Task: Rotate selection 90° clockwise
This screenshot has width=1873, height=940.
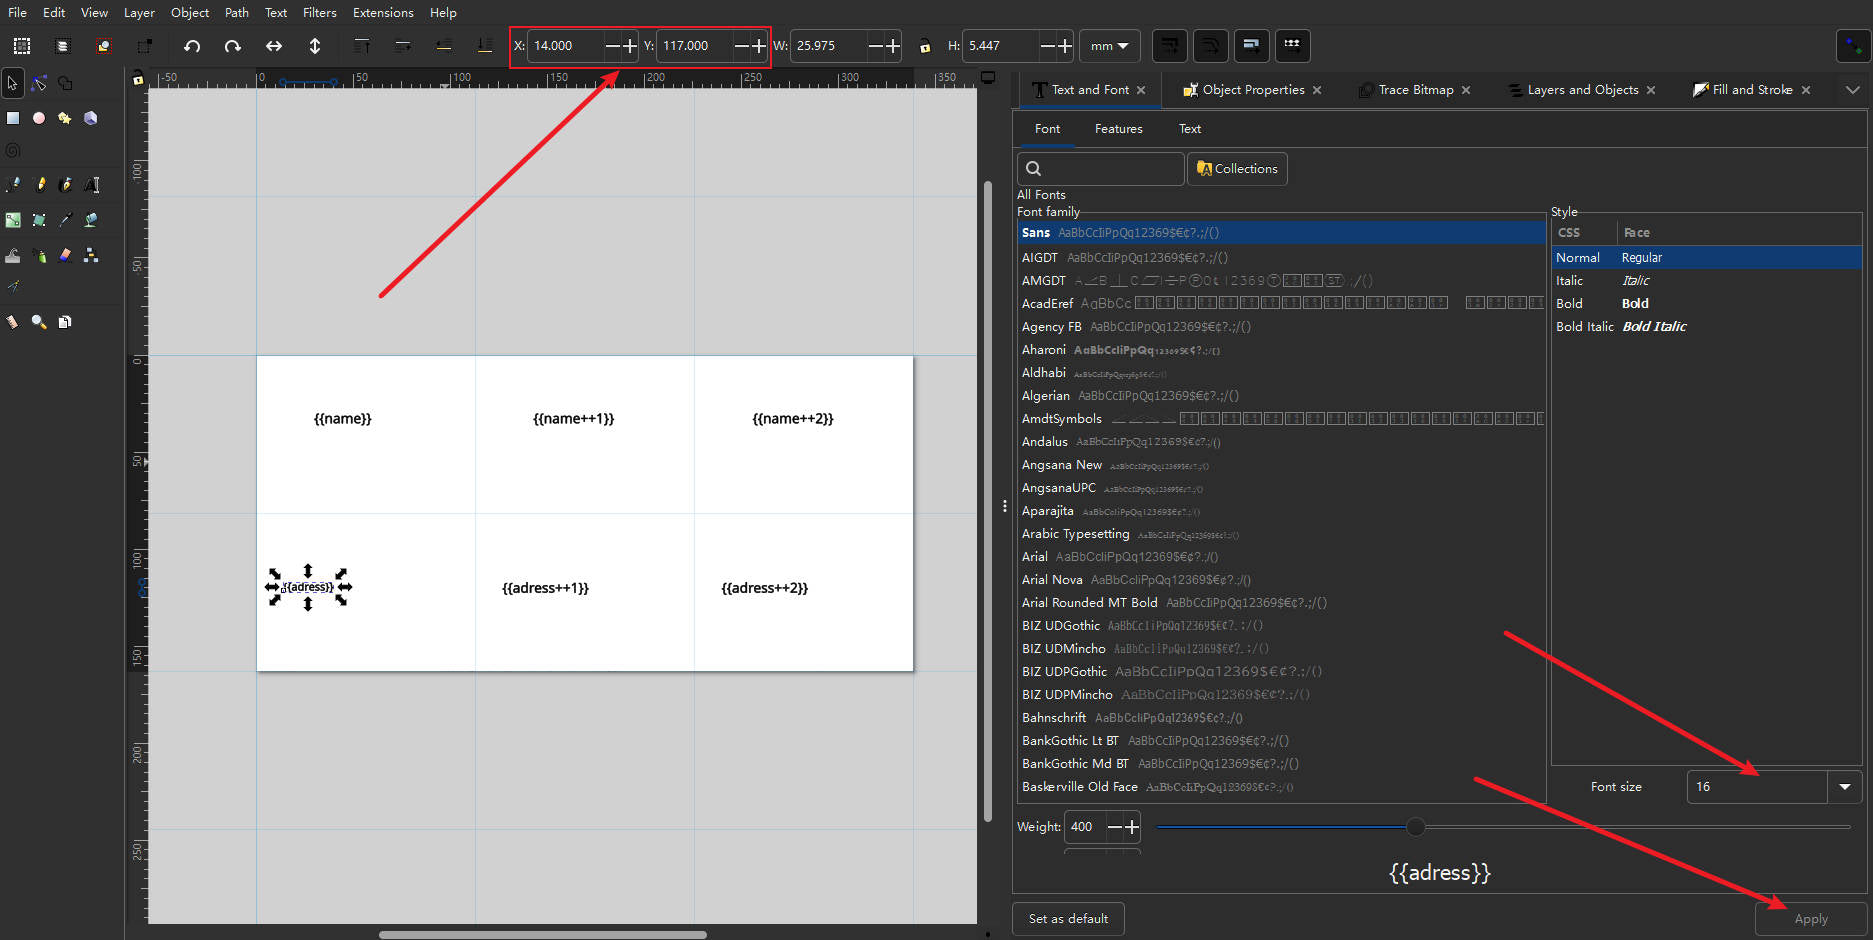Action: pyautogui.click(x=232, y=46)
